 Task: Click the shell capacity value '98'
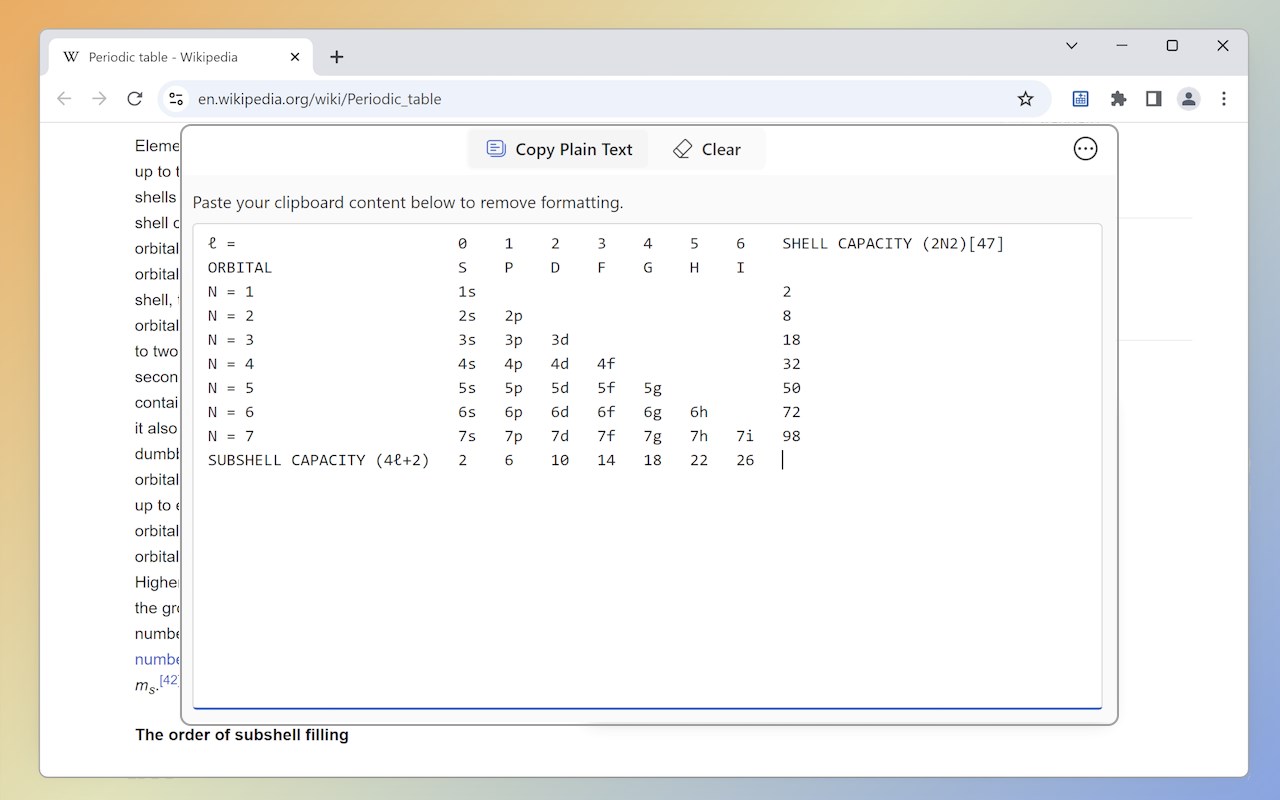[x=791, y=435]
